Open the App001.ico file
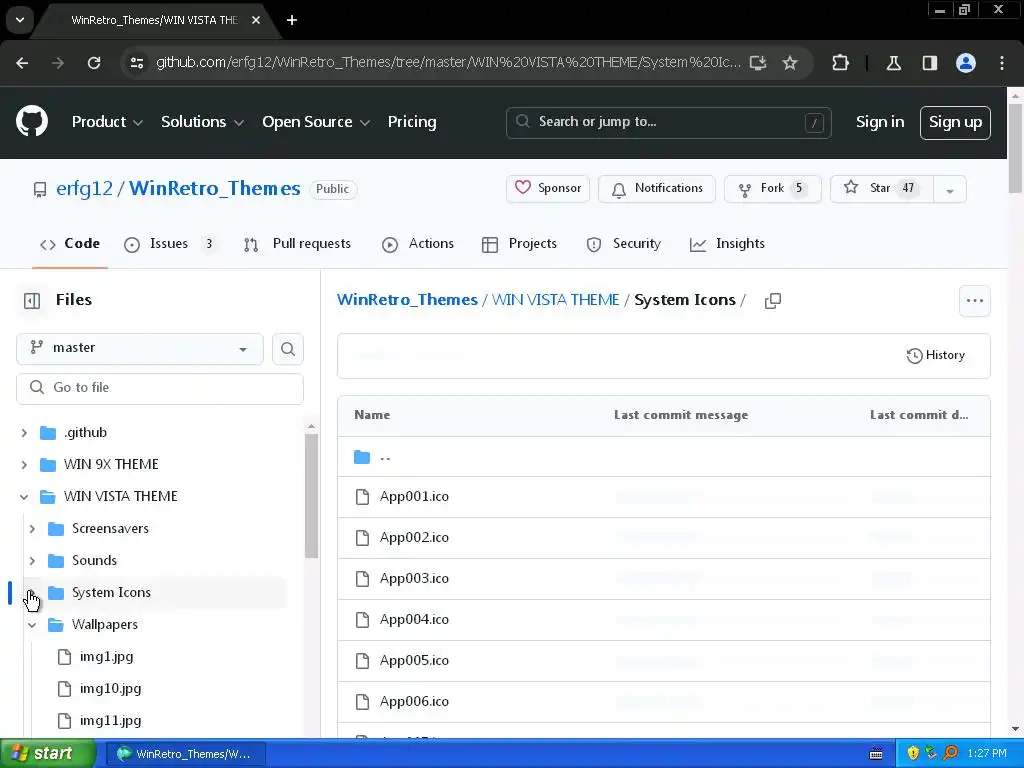Image resolution: width=1024 pixels, height=768 pixels. tap(414, 496)
